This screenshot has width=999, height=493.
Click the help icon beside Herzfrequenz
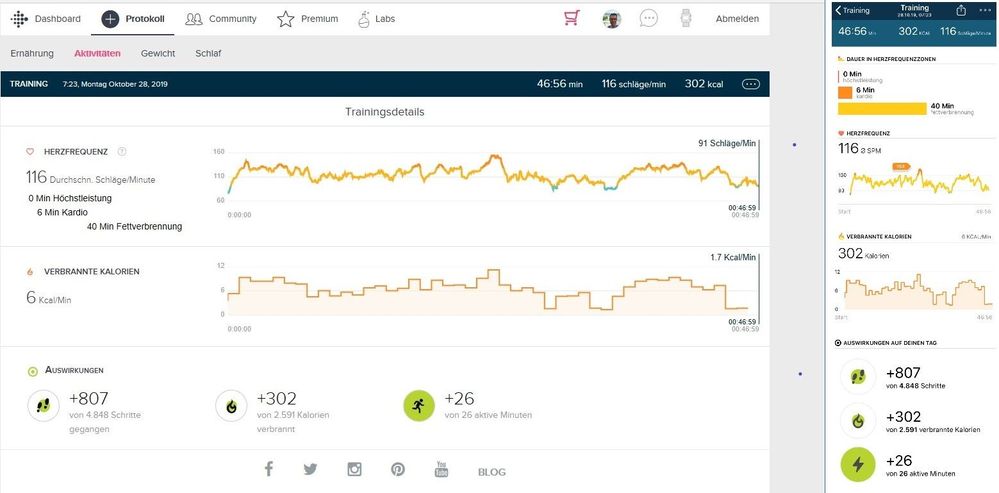point(122,152)
